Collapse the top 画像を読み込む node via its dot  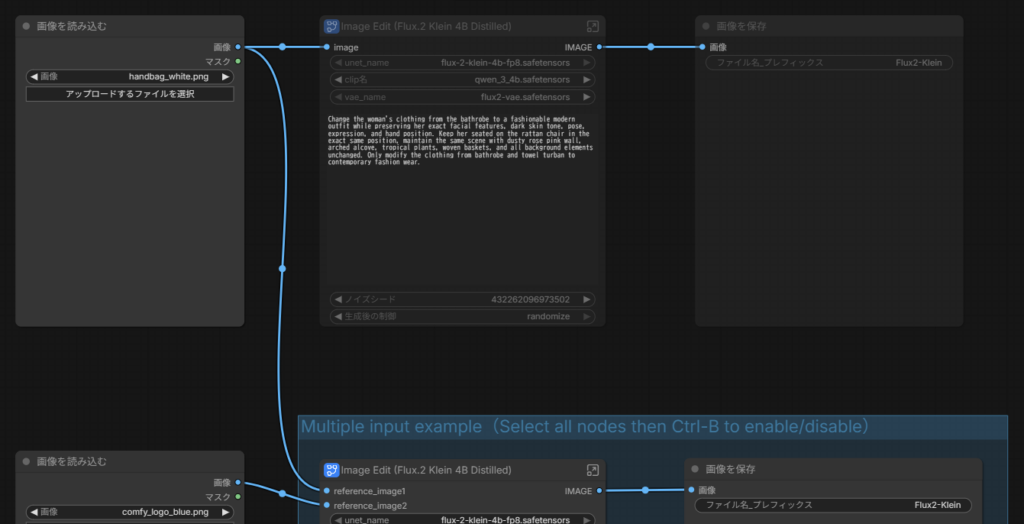coord(26,26)
